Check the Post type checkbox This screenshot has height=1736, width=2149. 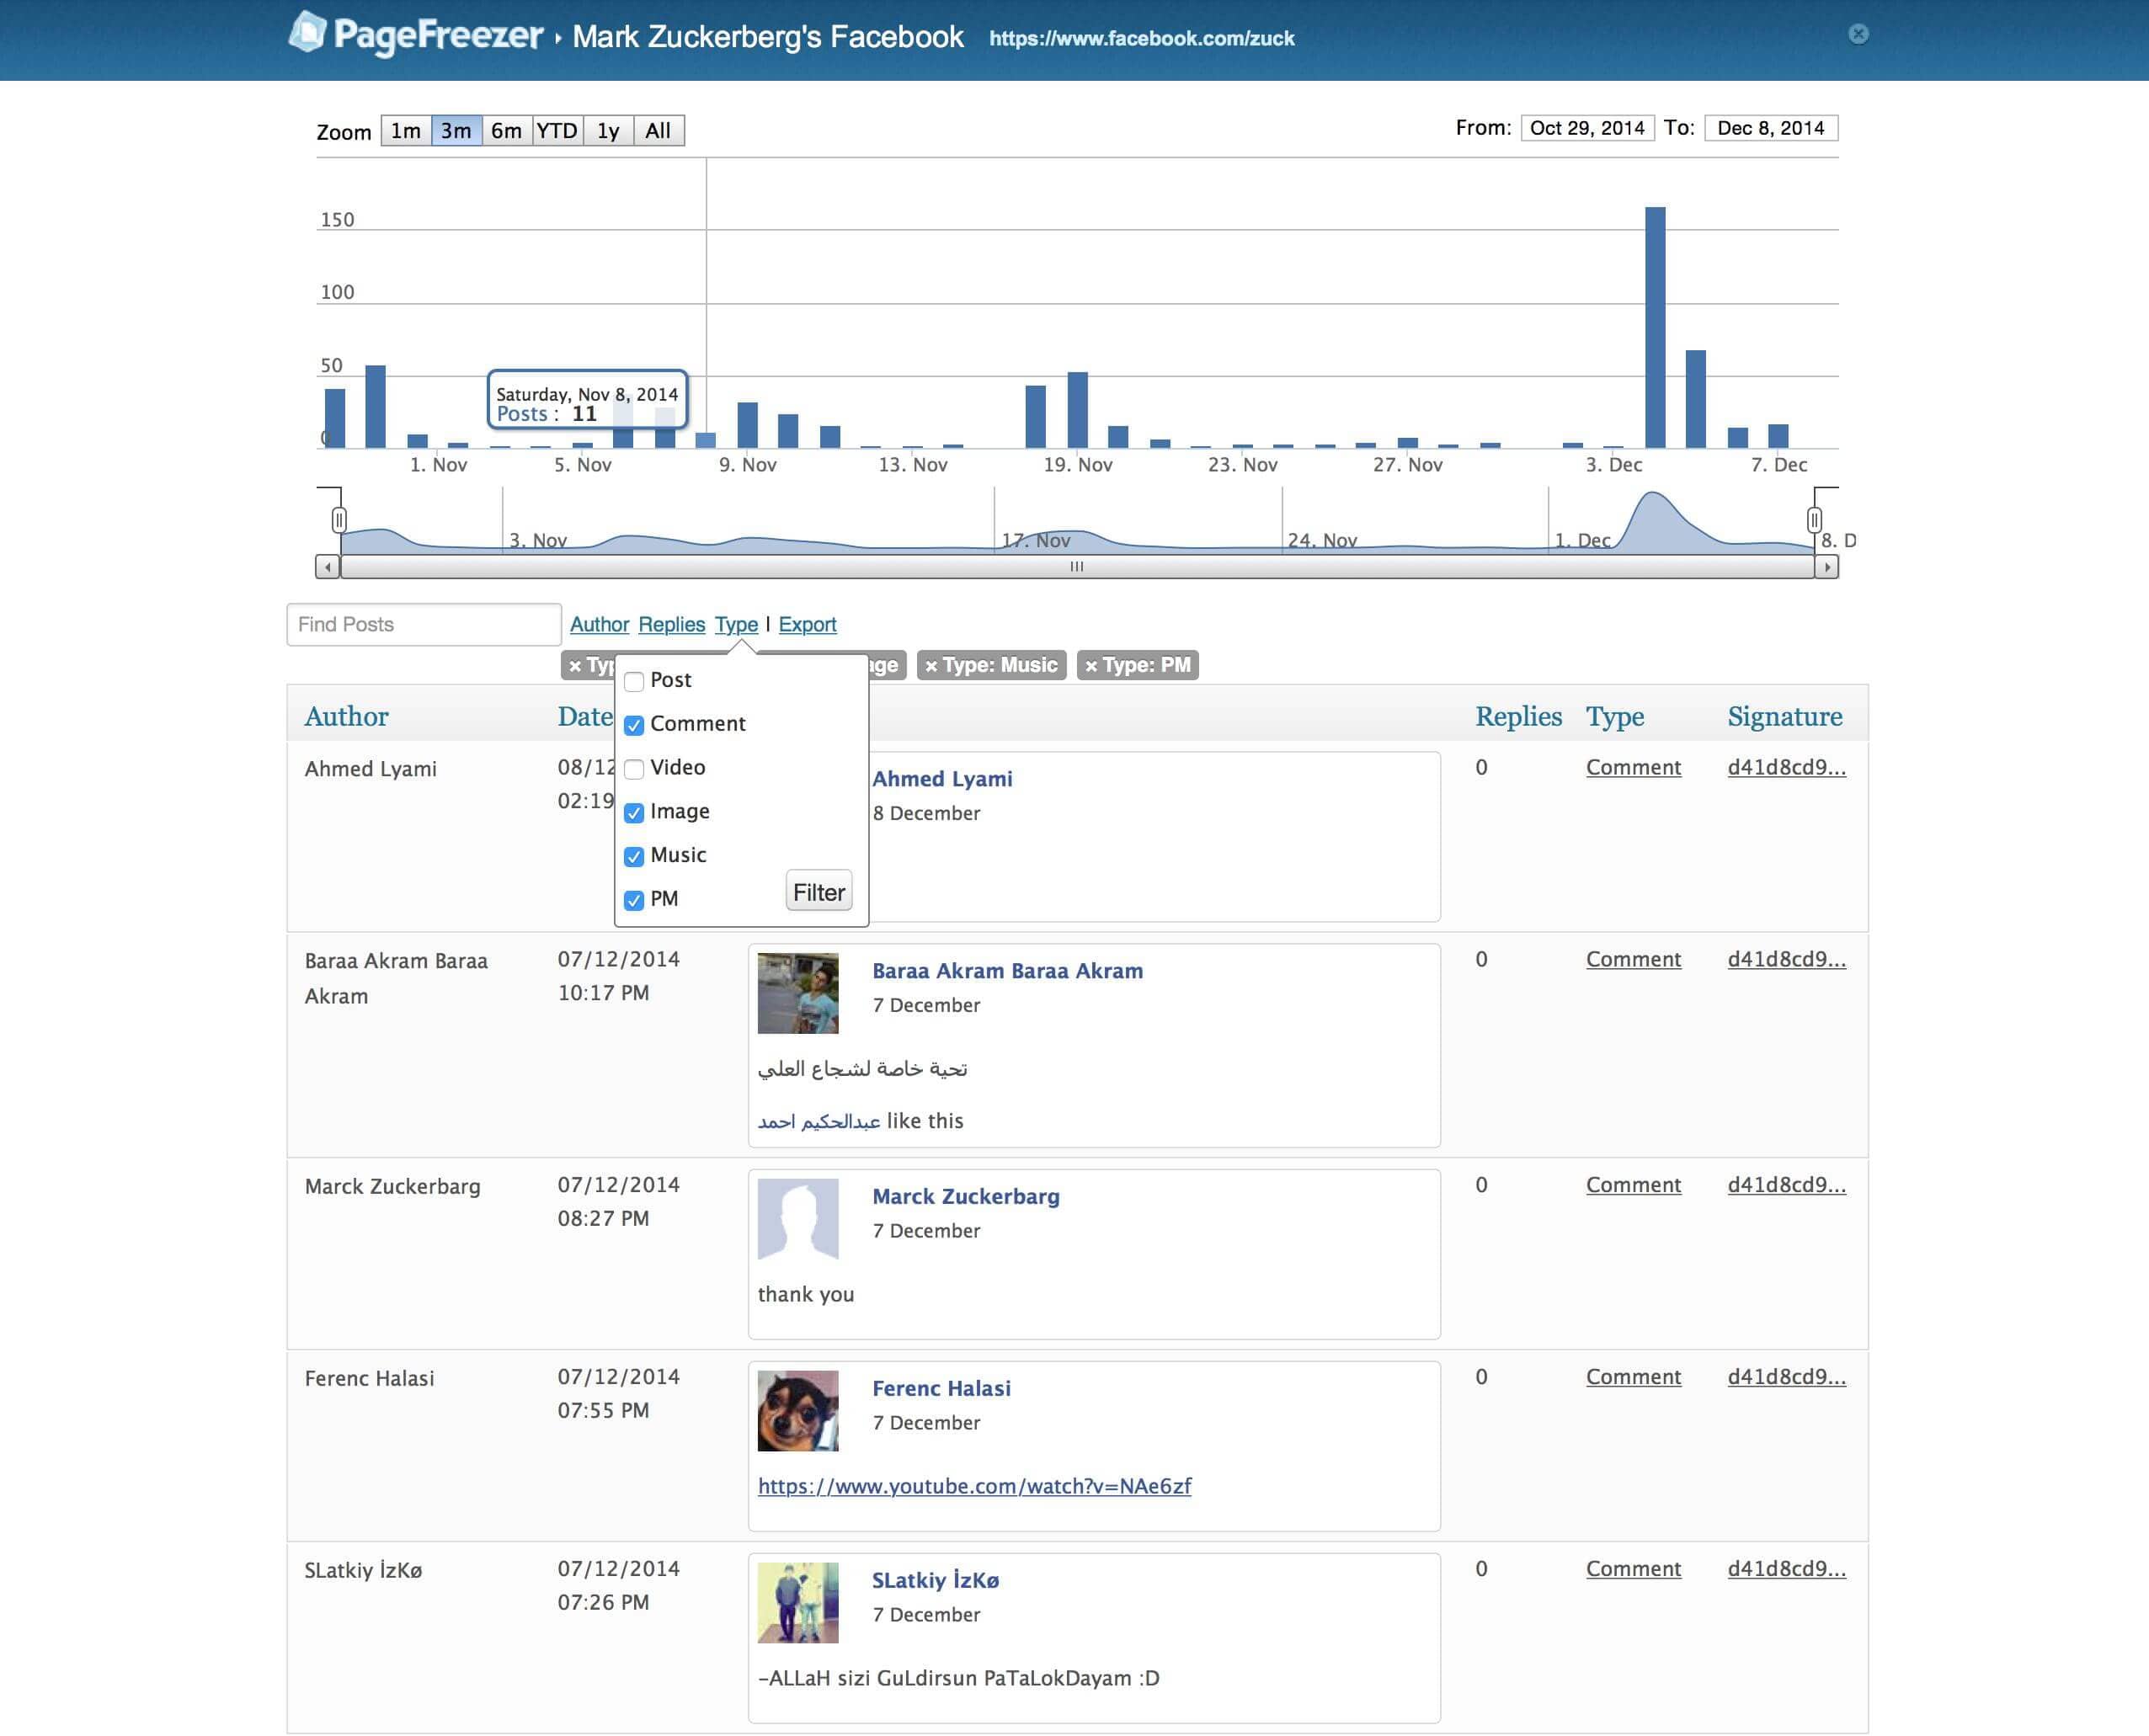pyautogui.click(x=634, y=682)
